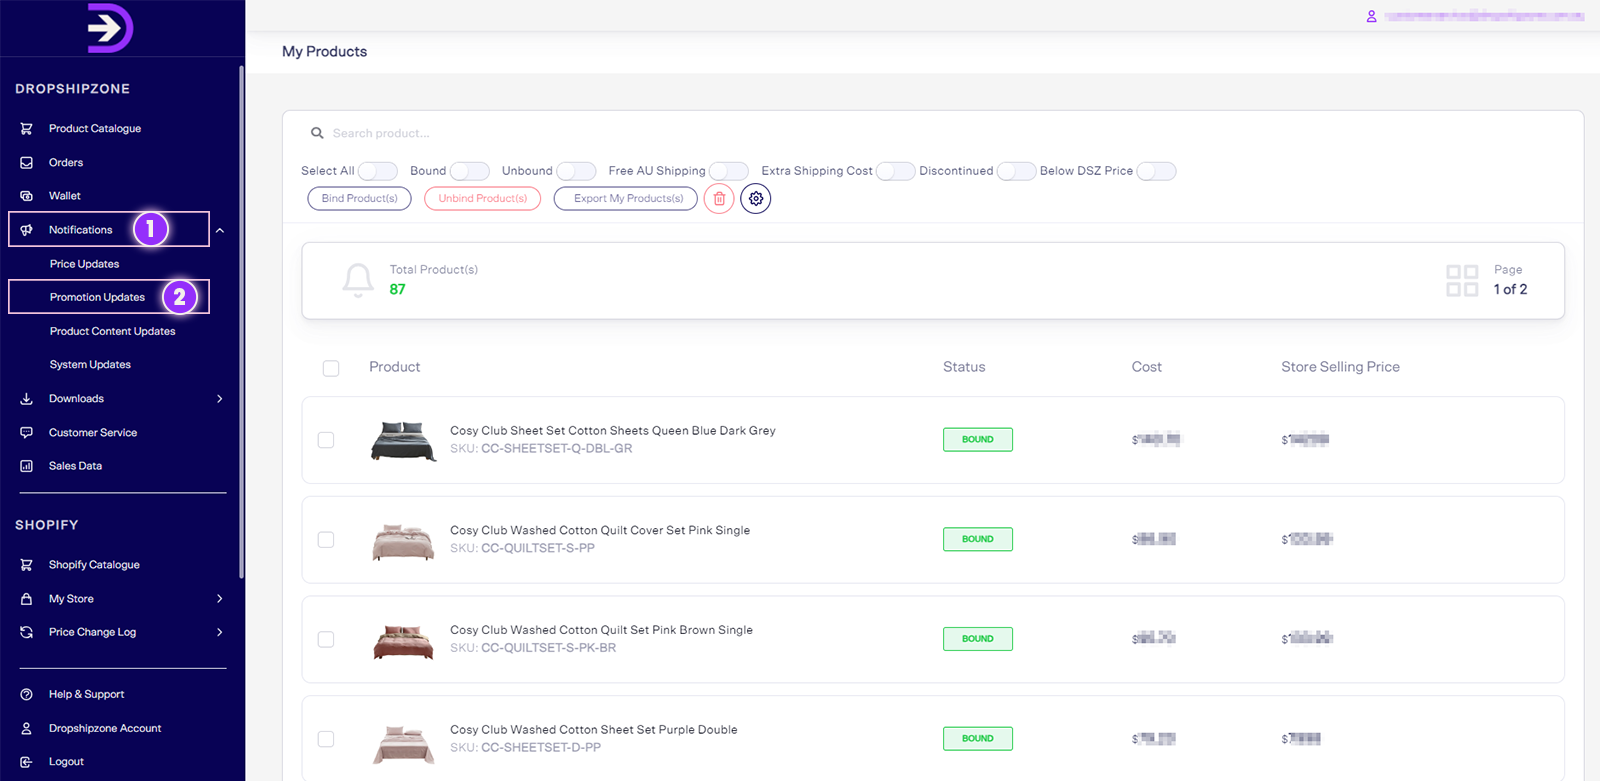Check the header select-all products checkbox
Image resolution: width=1600 pixels, height=781 pixels.
click(x=331, y=368)
